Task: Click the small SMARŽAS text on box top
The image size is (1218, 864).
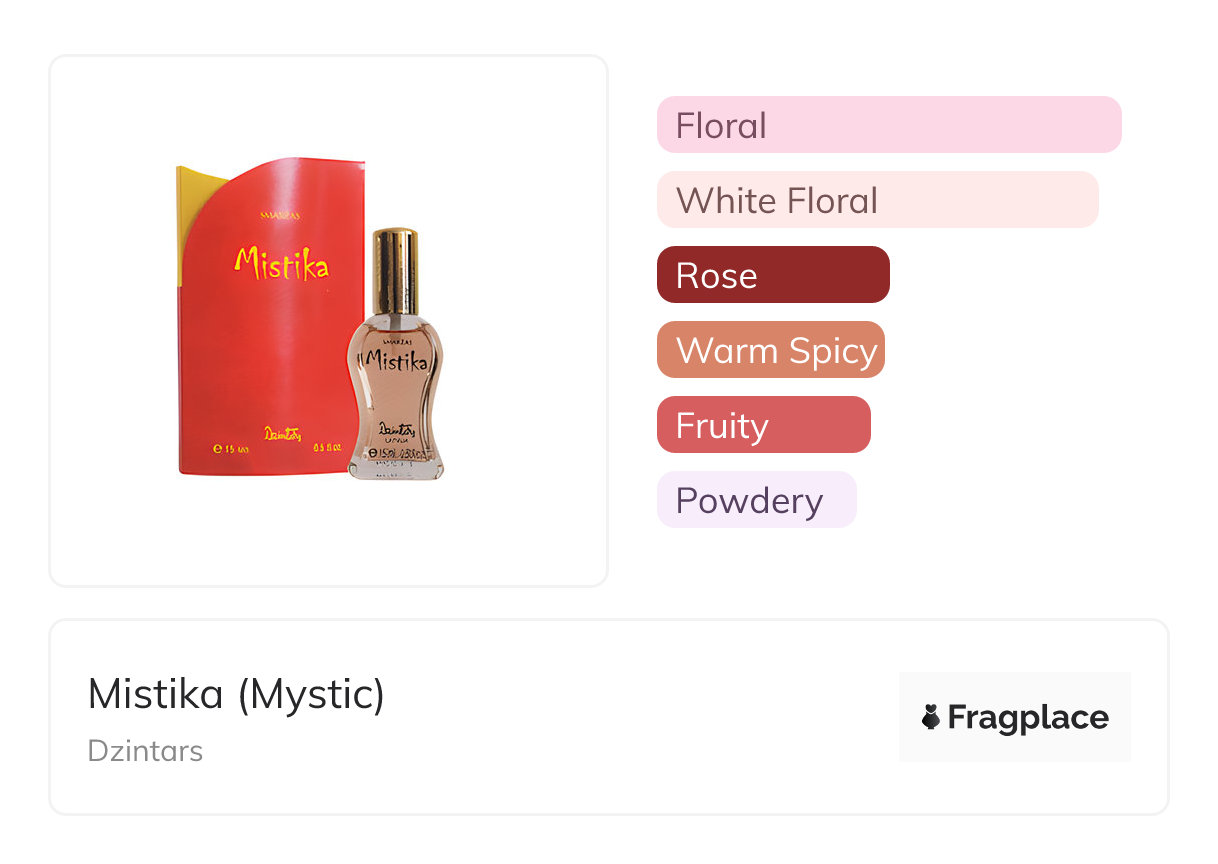Action: click(277, 214)
